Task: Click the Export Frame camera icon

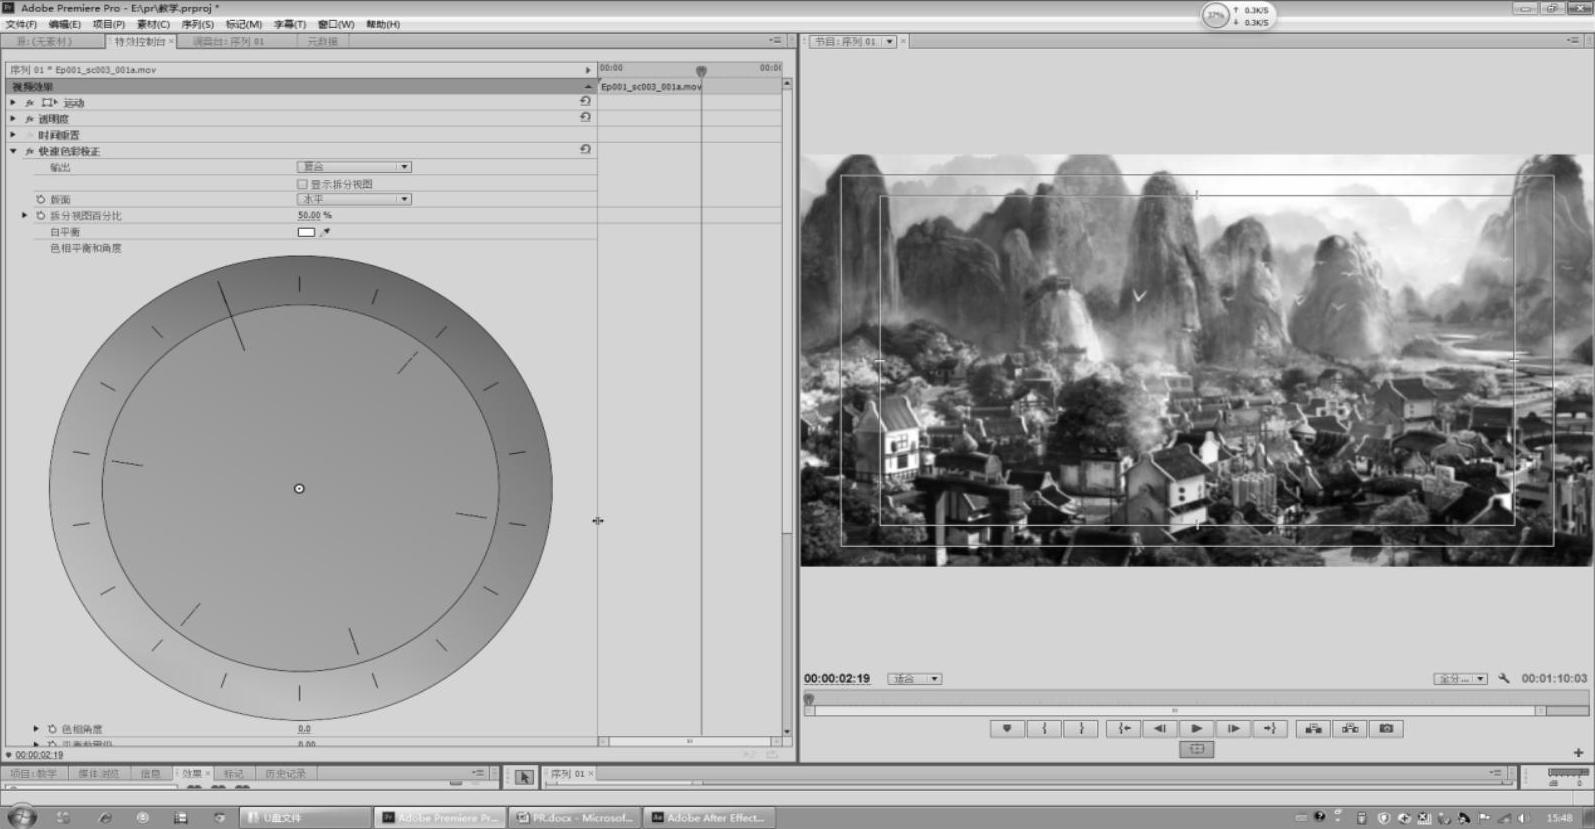Action: coord(1386,729)
